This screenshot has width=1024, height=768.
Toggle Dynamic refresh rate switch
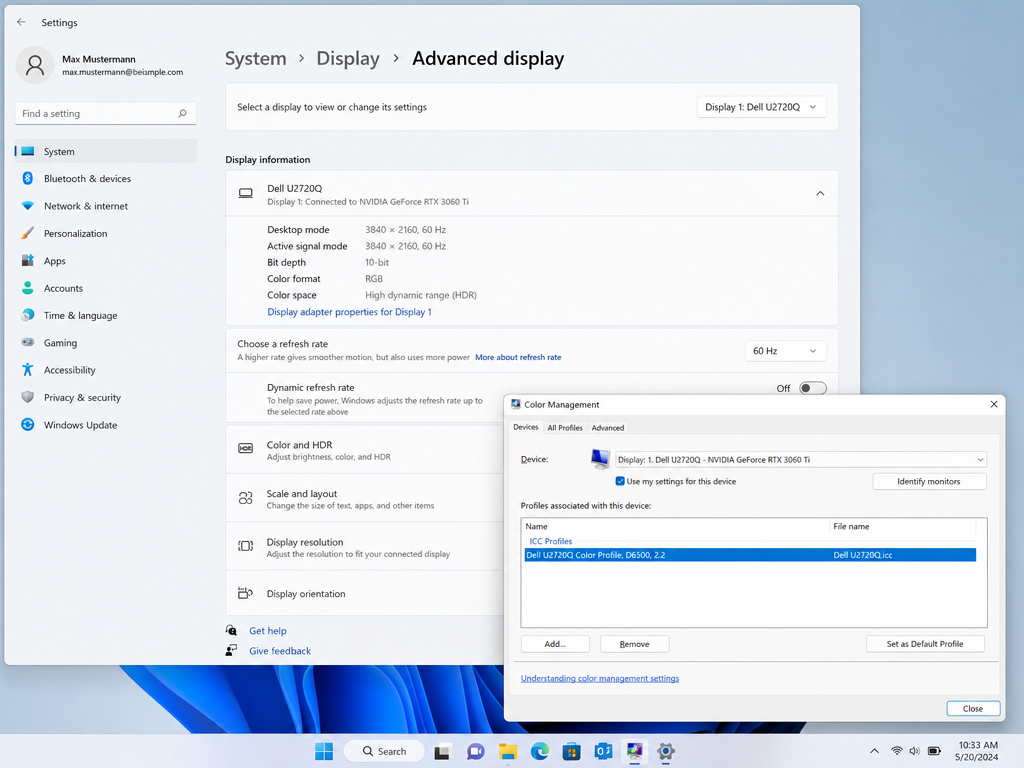point(813,388)
